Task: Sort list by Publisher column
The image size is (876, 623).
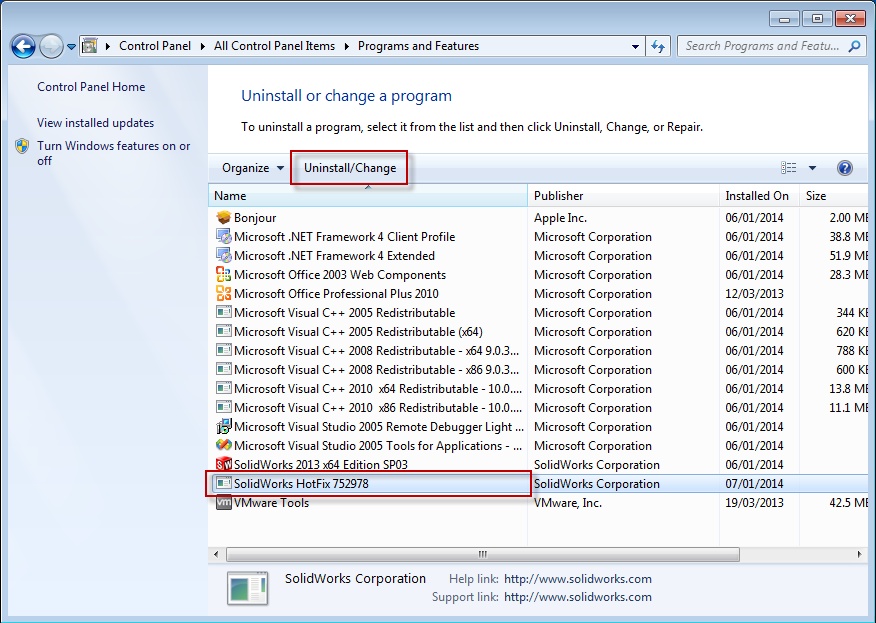Action: (623, 196)
